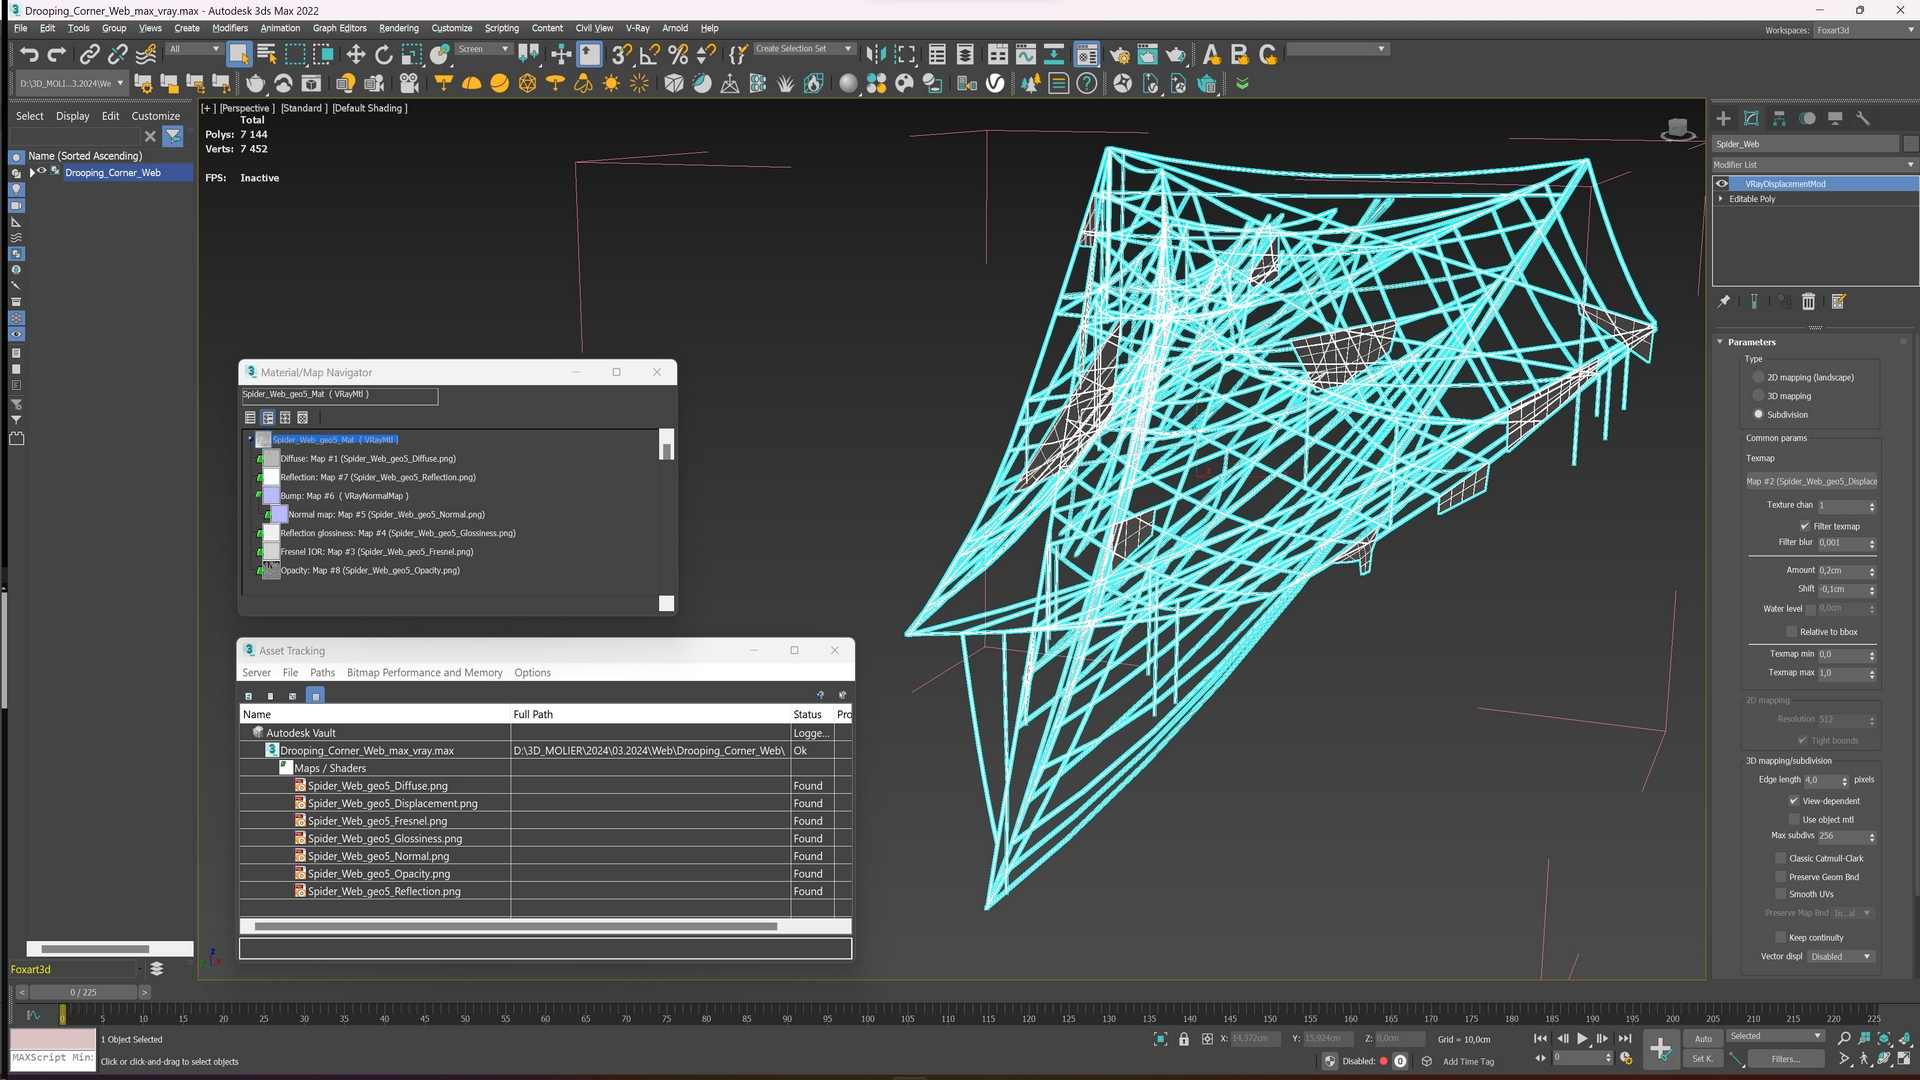
Task: Toggle Classic Catmull-Clark checkbox
Action: point(1781,858)
